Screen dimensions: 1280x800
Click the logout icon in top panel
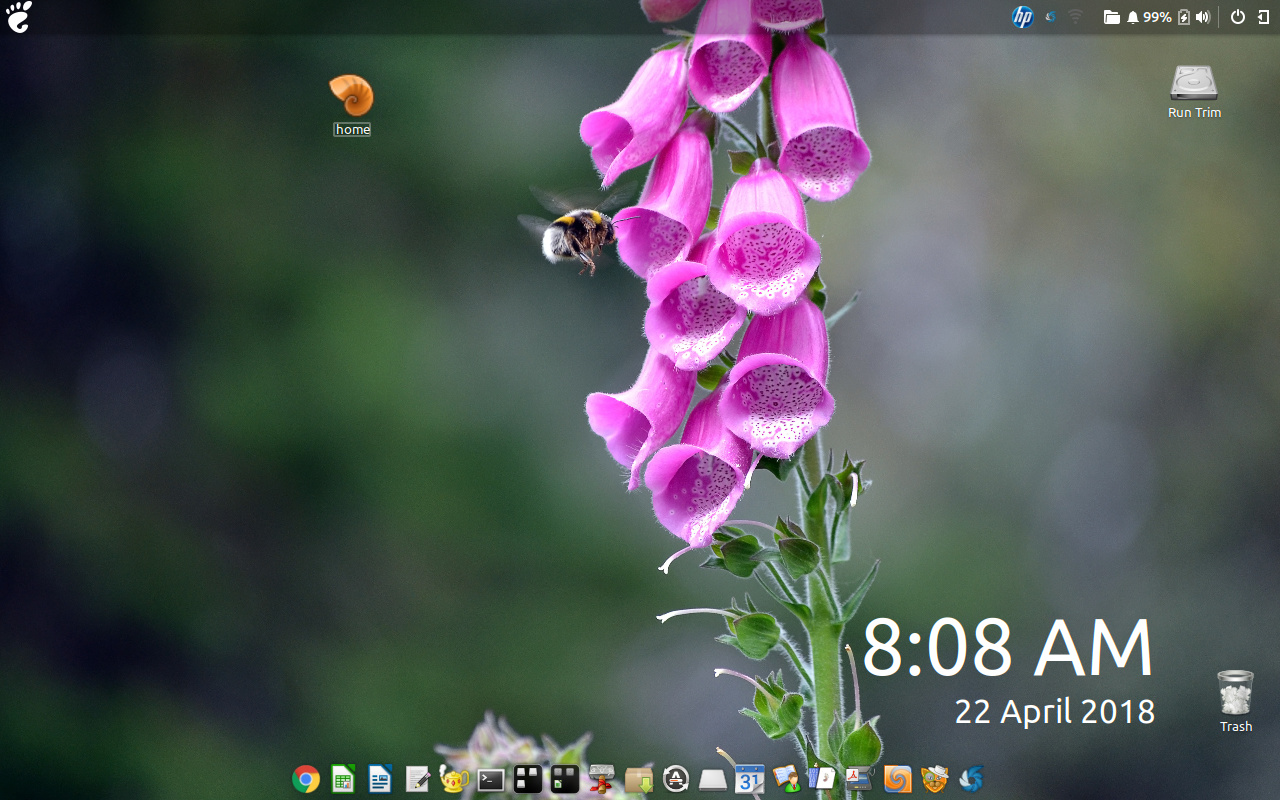1263,17
